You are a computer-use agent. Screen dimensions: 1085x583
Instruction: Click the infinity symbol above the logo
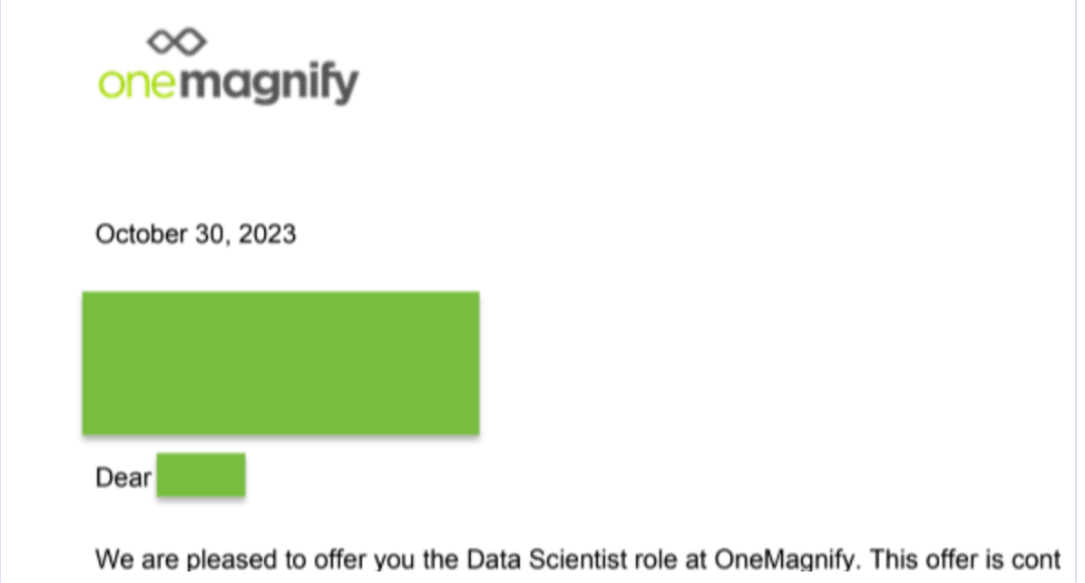coord(176,41)
